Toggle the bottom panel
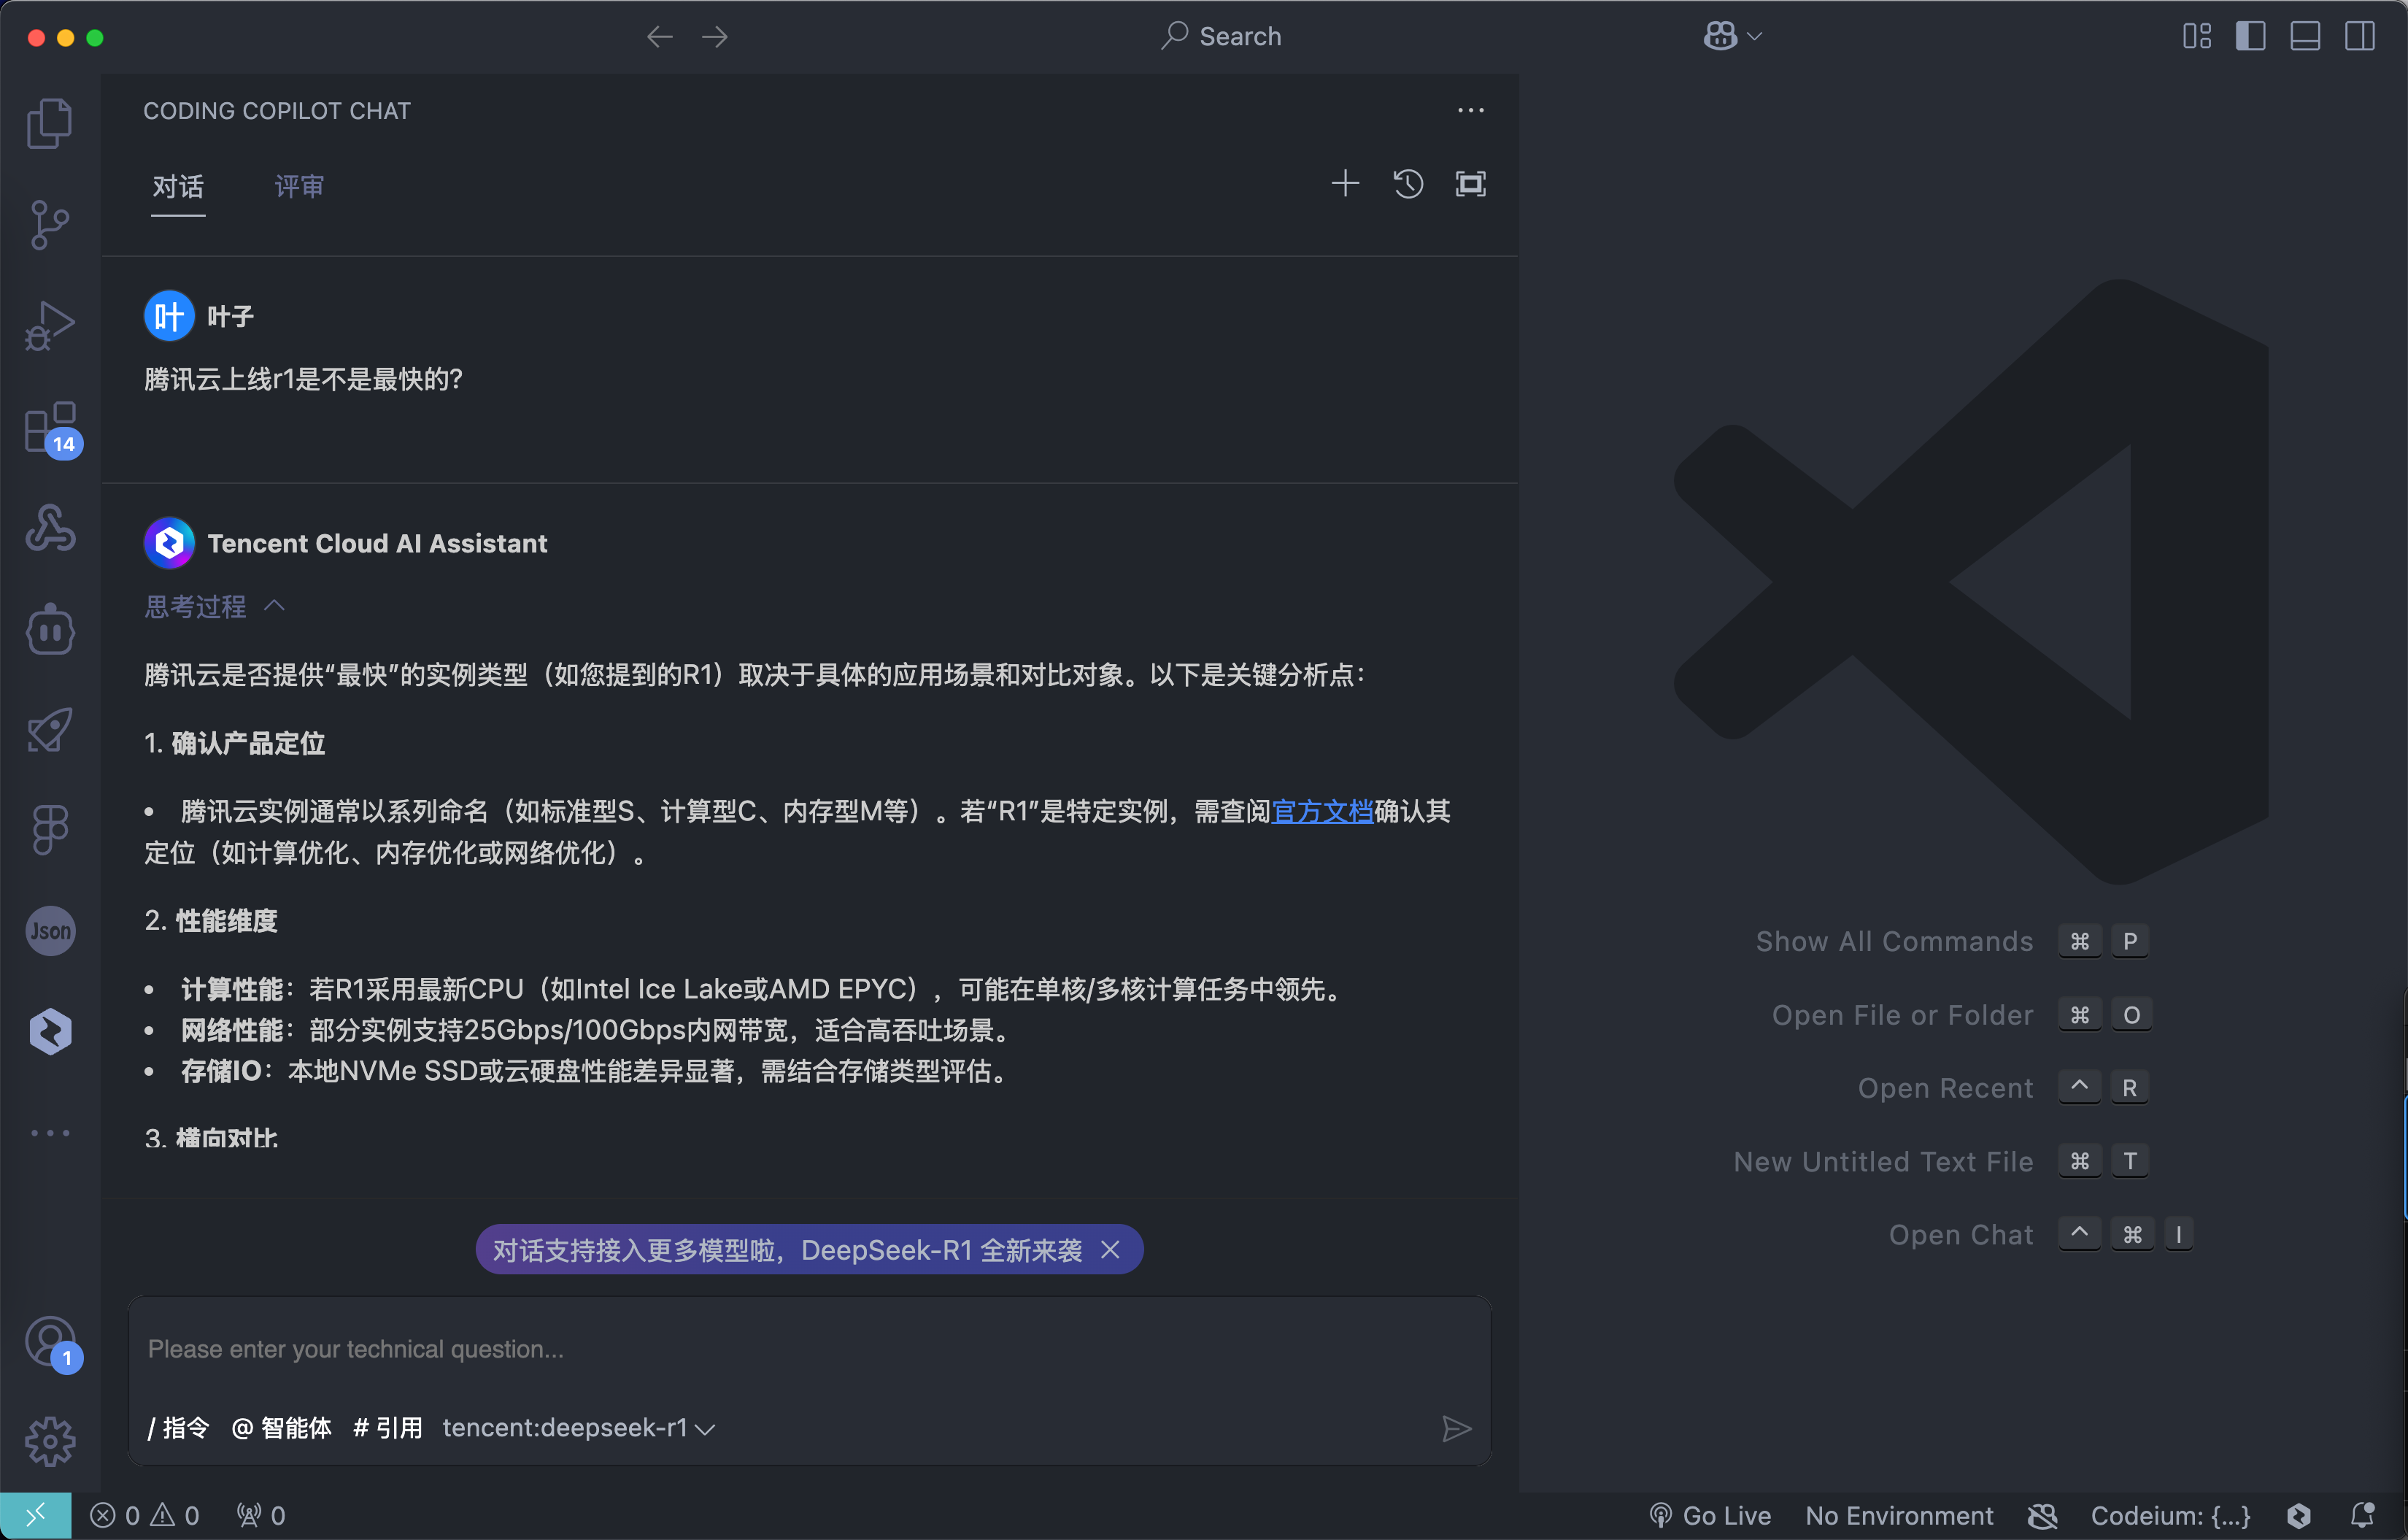Viewport: 2408px width, 1540px height. [x=2305, y=37]
